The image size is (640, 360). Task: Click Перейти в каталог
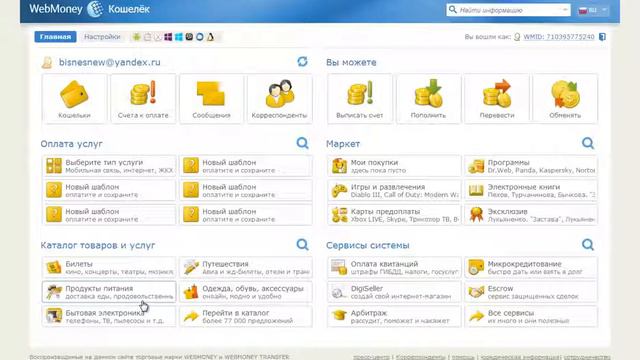(x=246, y=316)
